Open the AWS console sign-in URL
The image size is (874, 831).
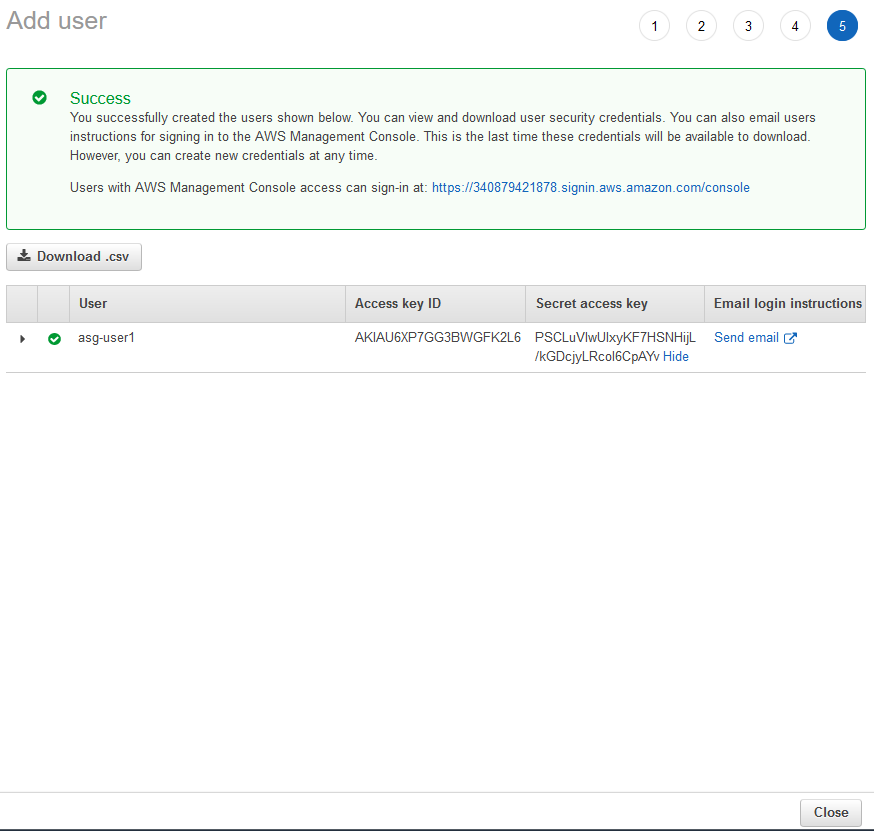point(590,187)
